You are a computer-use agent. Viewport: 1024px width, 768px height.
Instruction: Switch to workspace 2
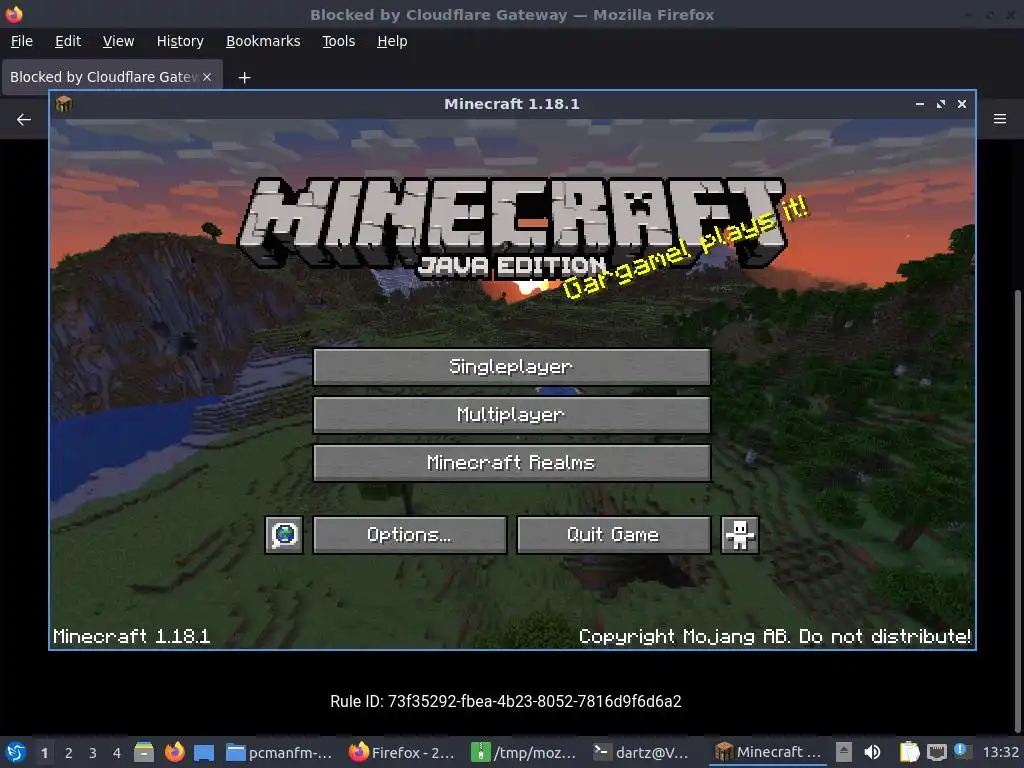pyautogui.click(x=69, y=753)
